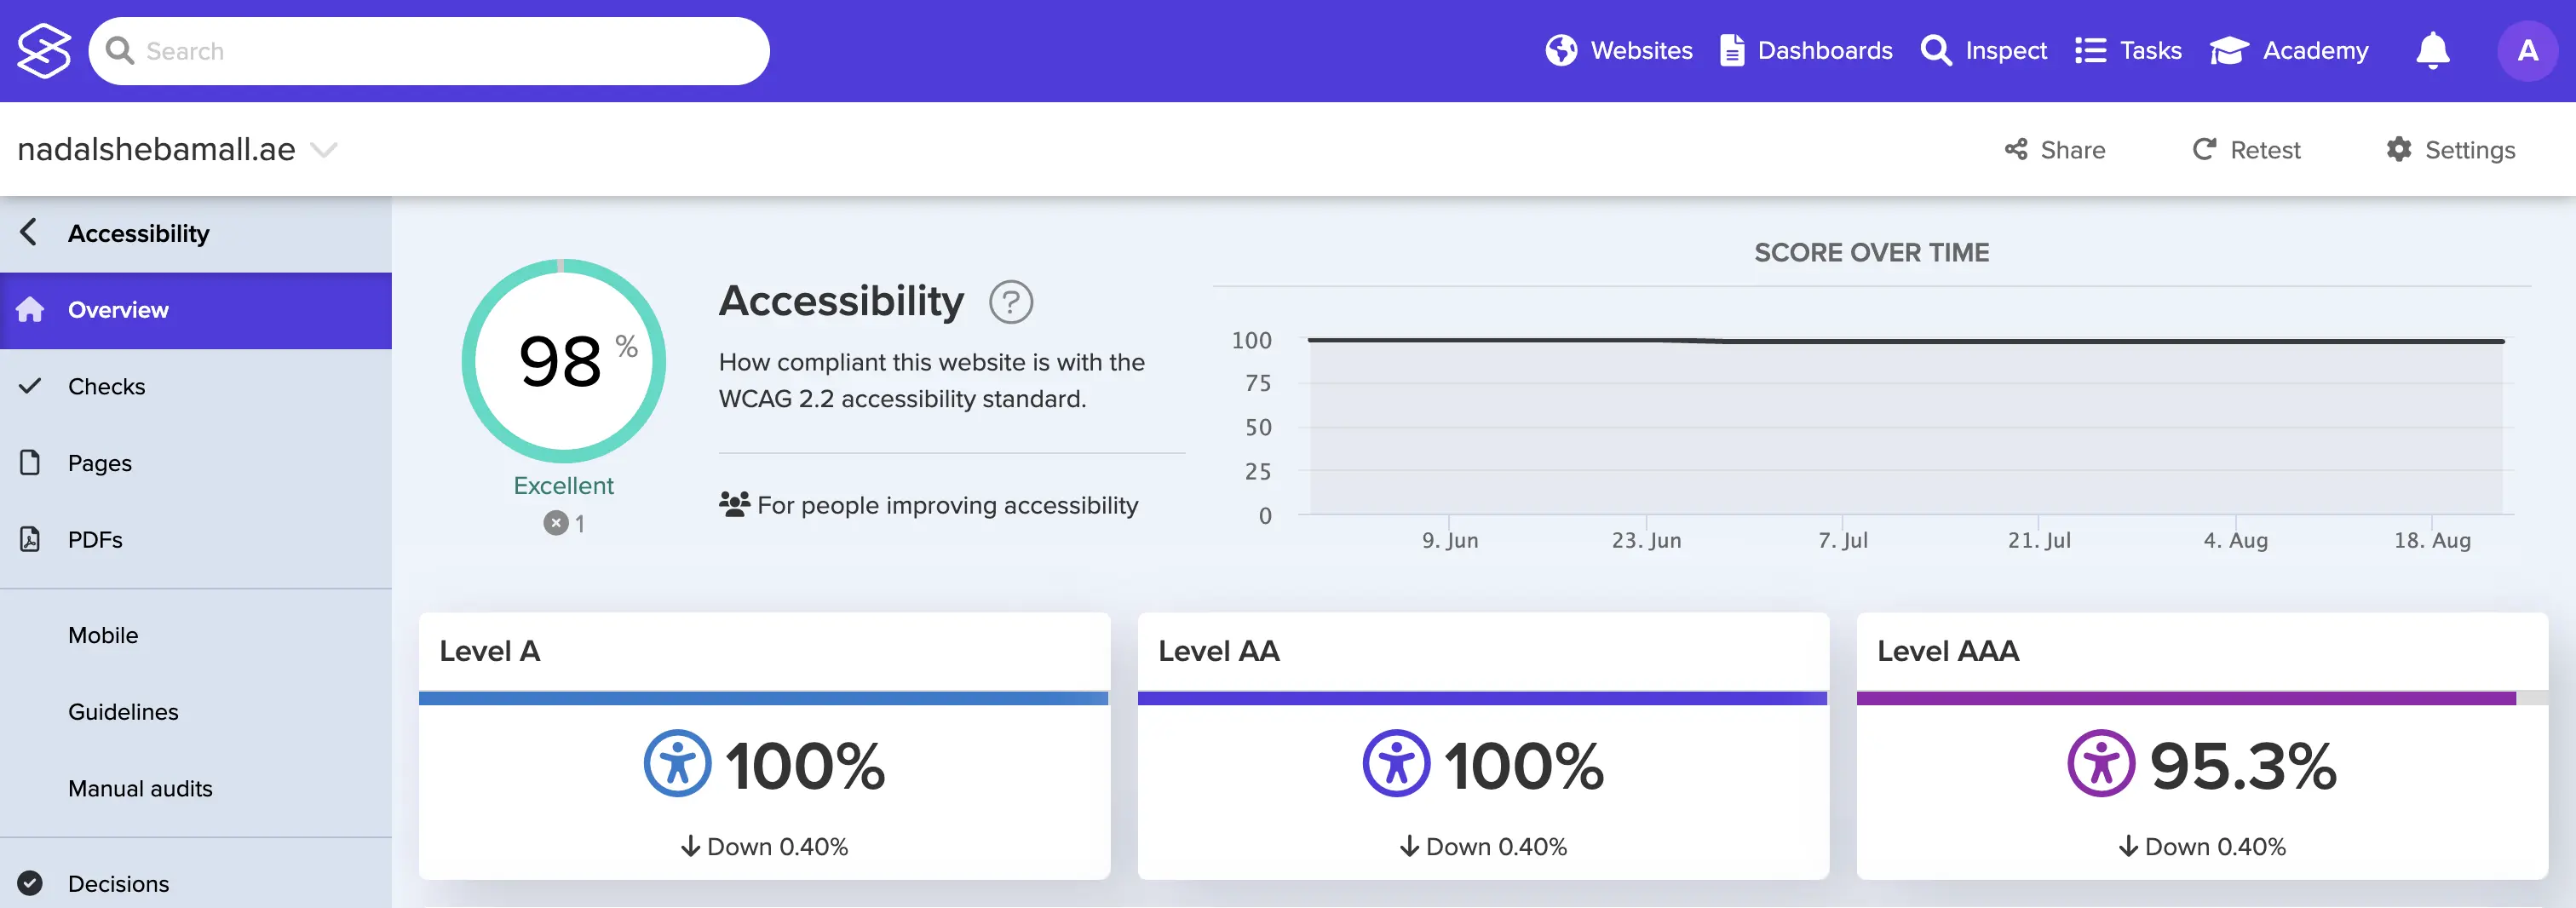The image size is (2576, 908).
Task: Click the Inspect magnifier icon
Action: (1936, 50)
